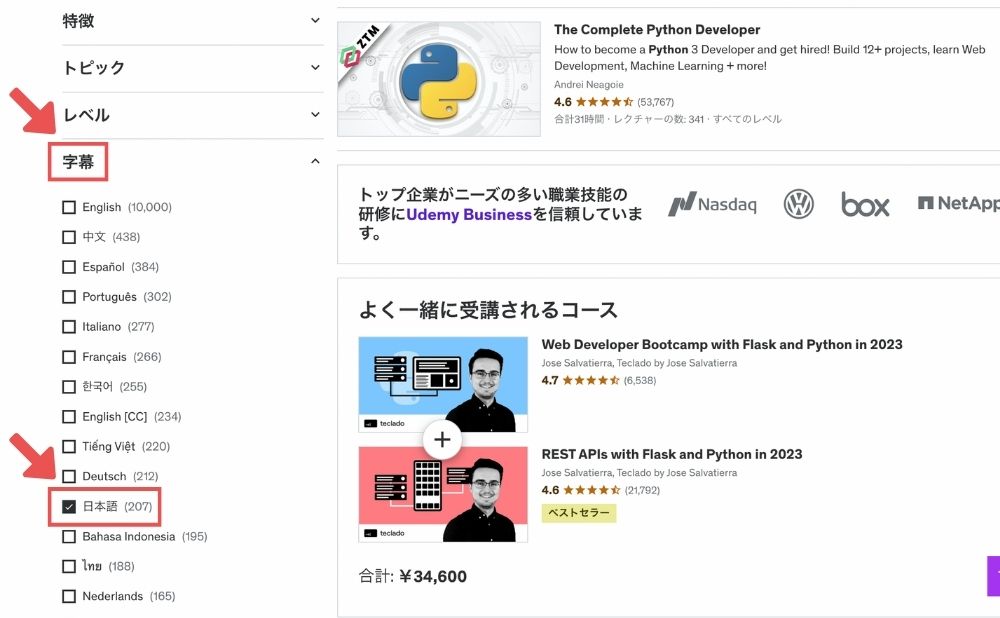Click the Python logo course thumbnail
The height and width of the screenshot is (618, 1000).
439,79
